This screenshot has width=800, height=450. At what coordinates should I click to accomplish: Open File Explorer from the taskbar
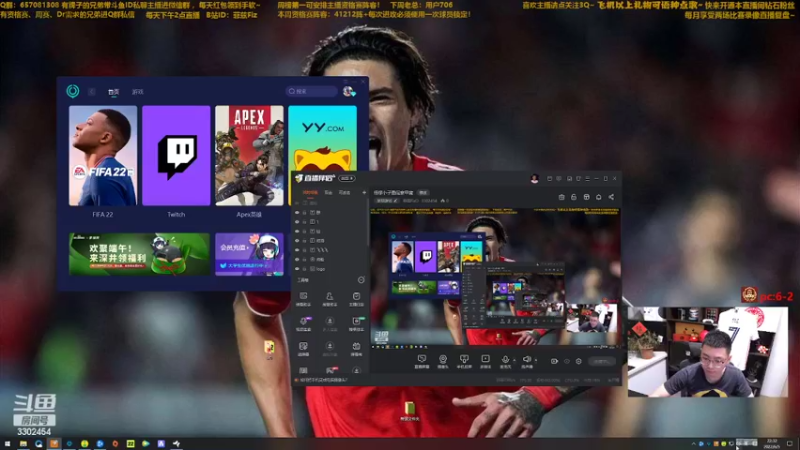(23, 444)
